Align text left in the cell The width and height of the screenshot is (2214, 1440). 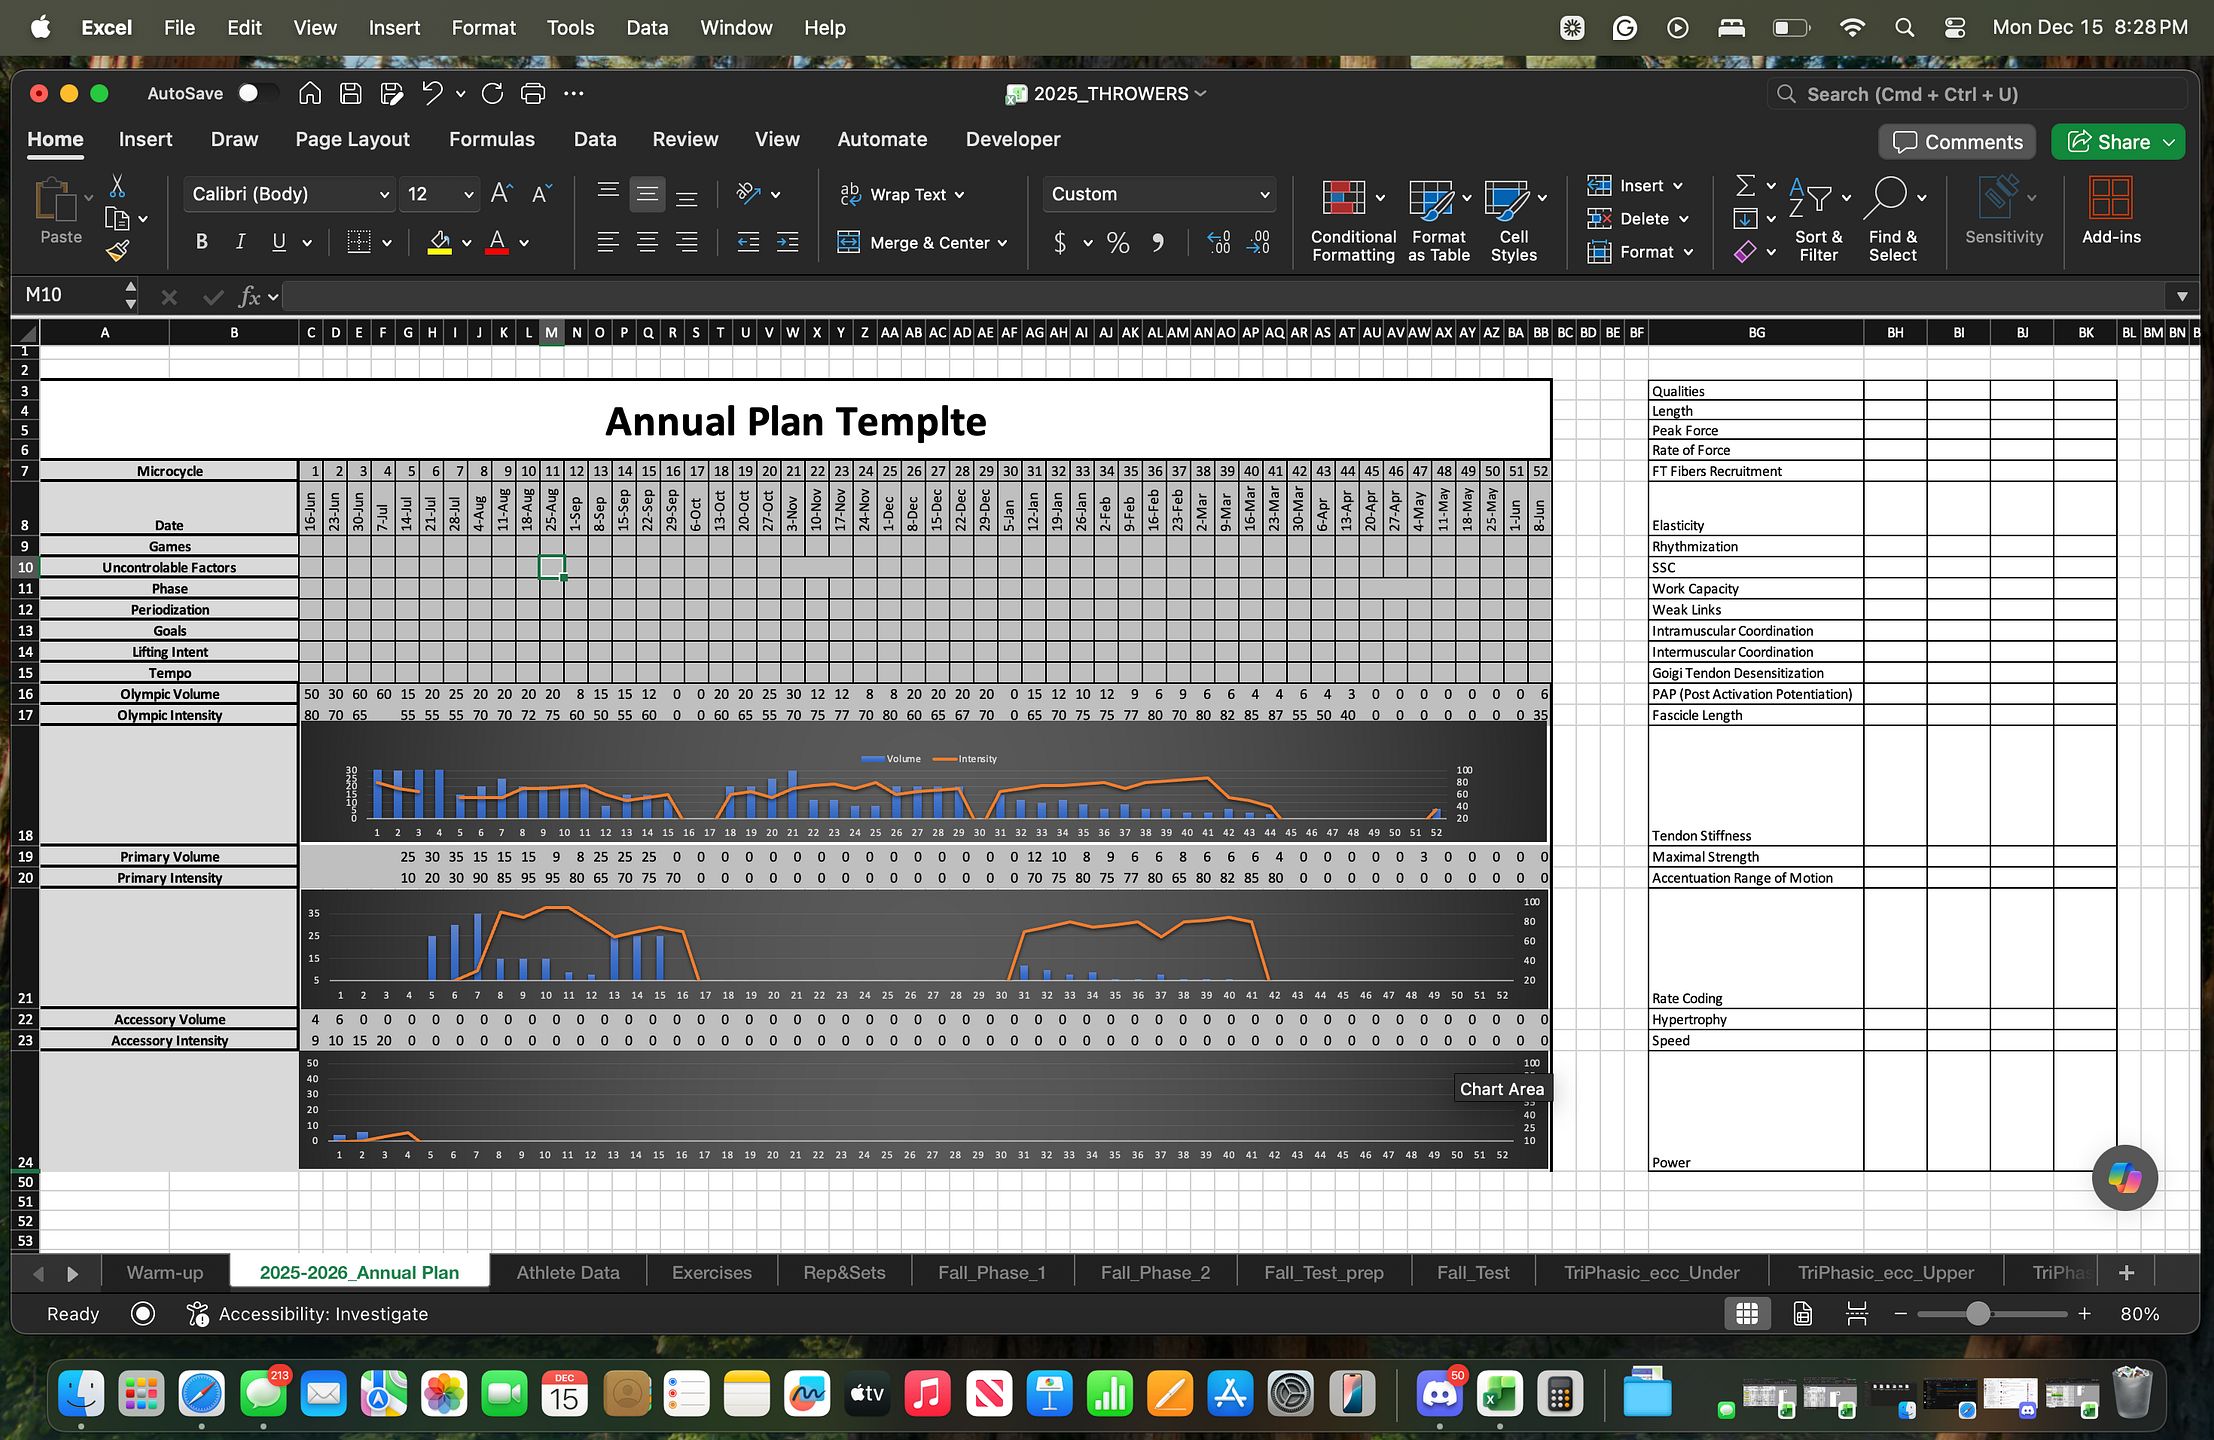[608, 242]
